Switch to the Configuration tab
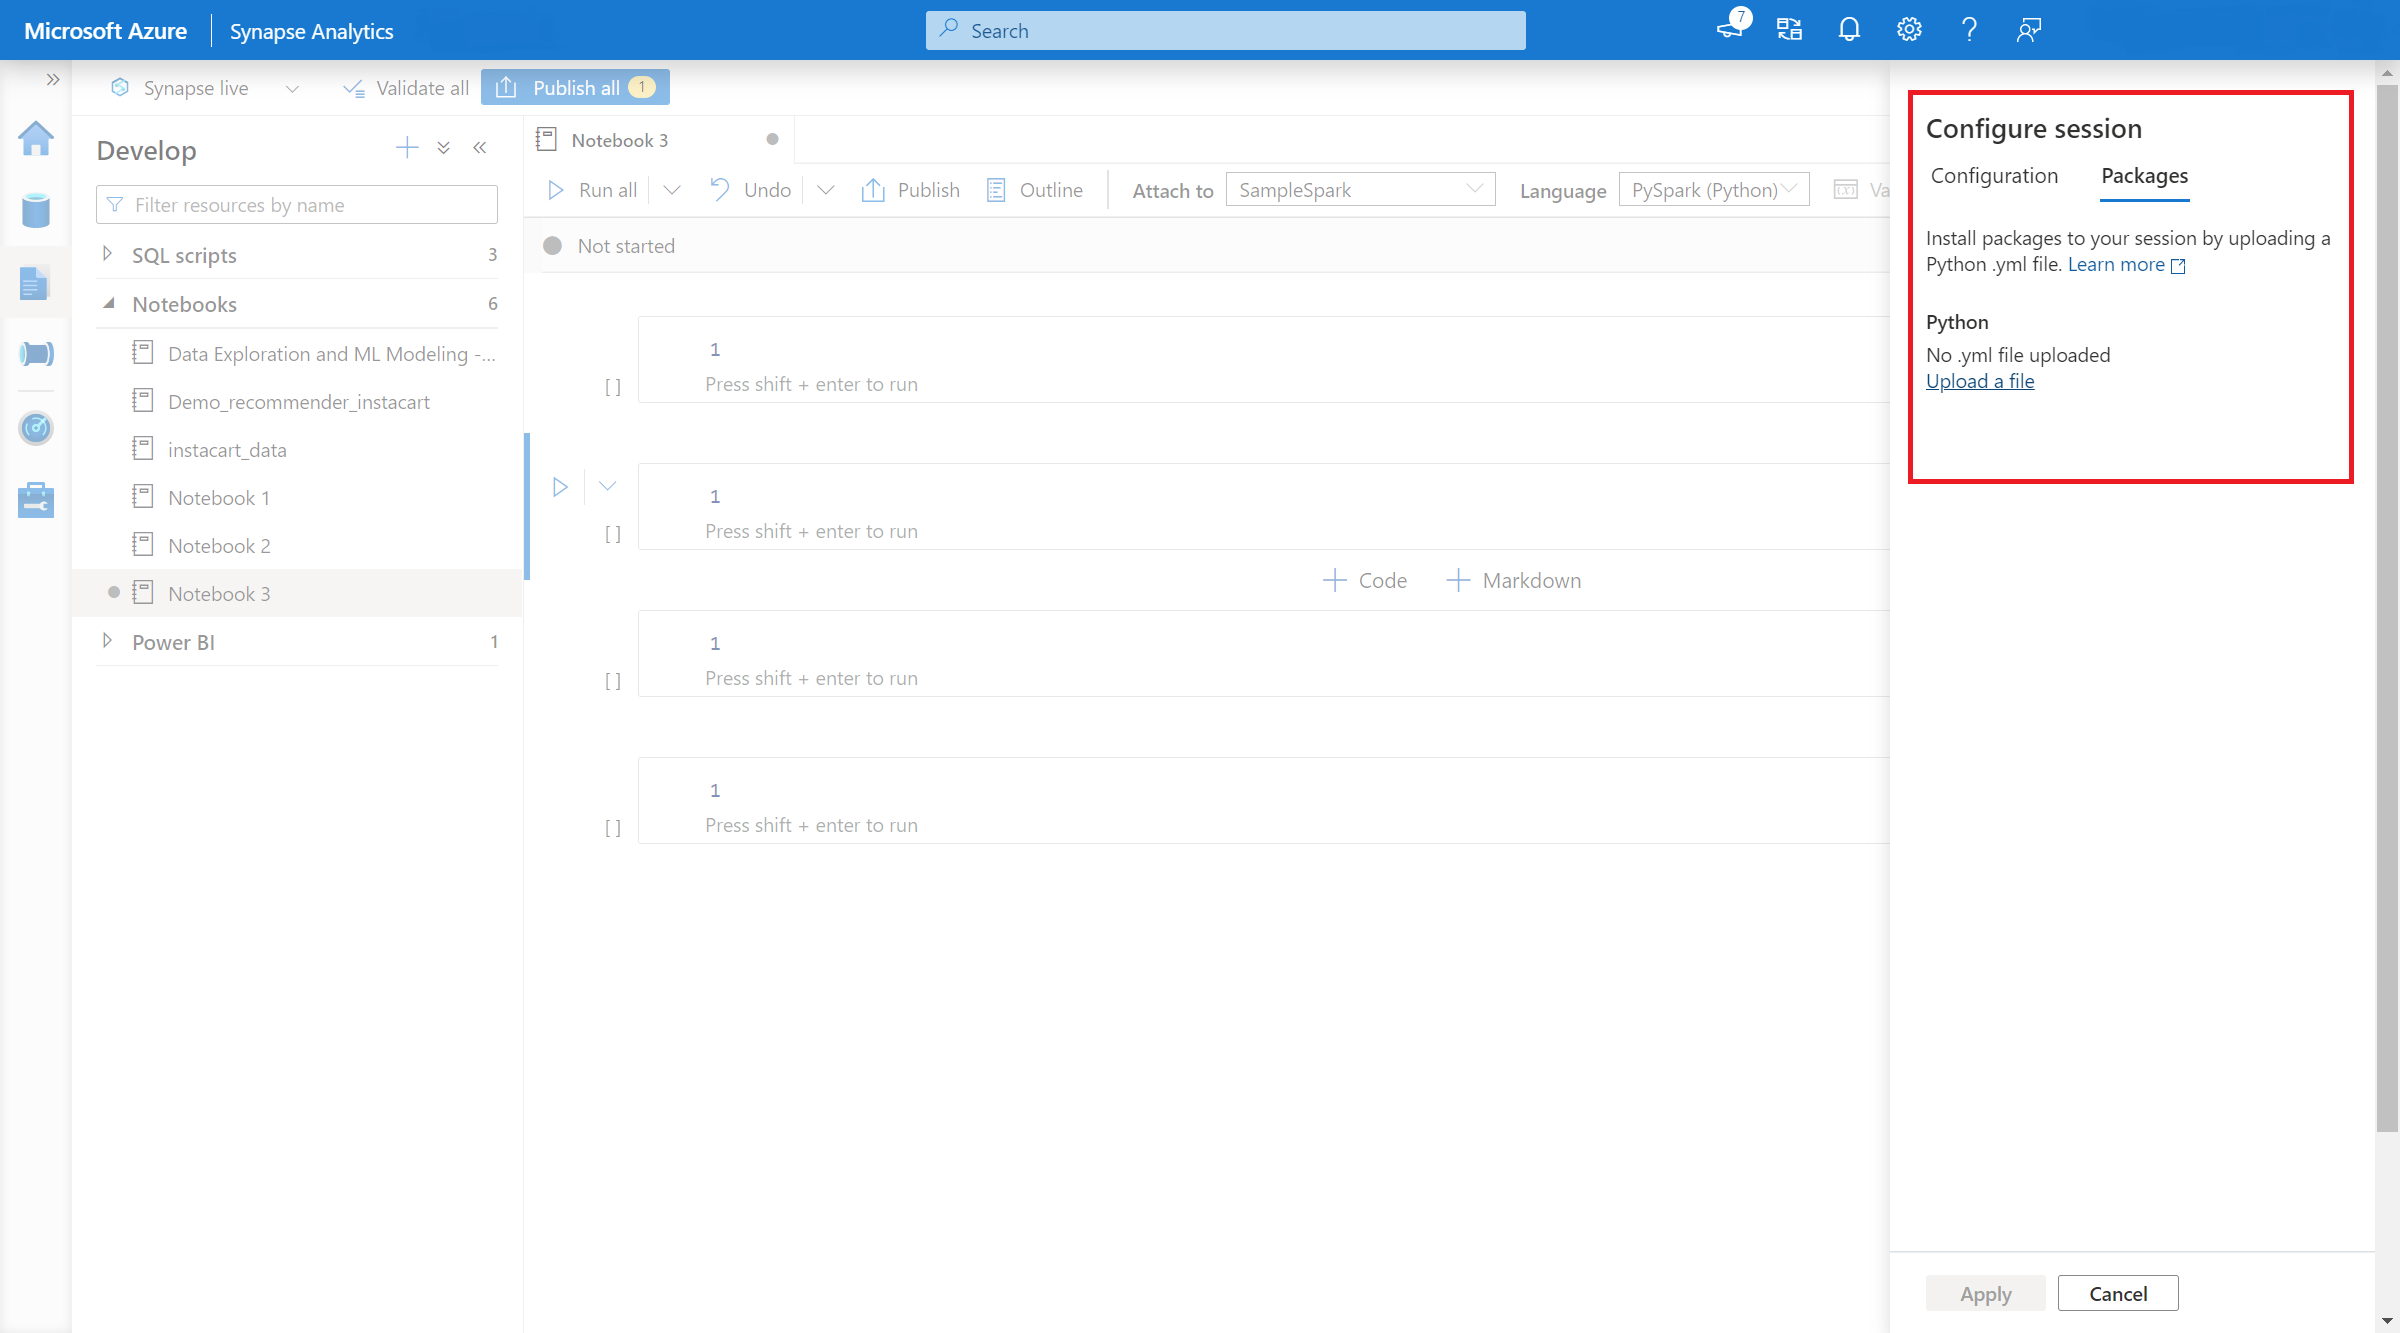 coord(1991,176)
